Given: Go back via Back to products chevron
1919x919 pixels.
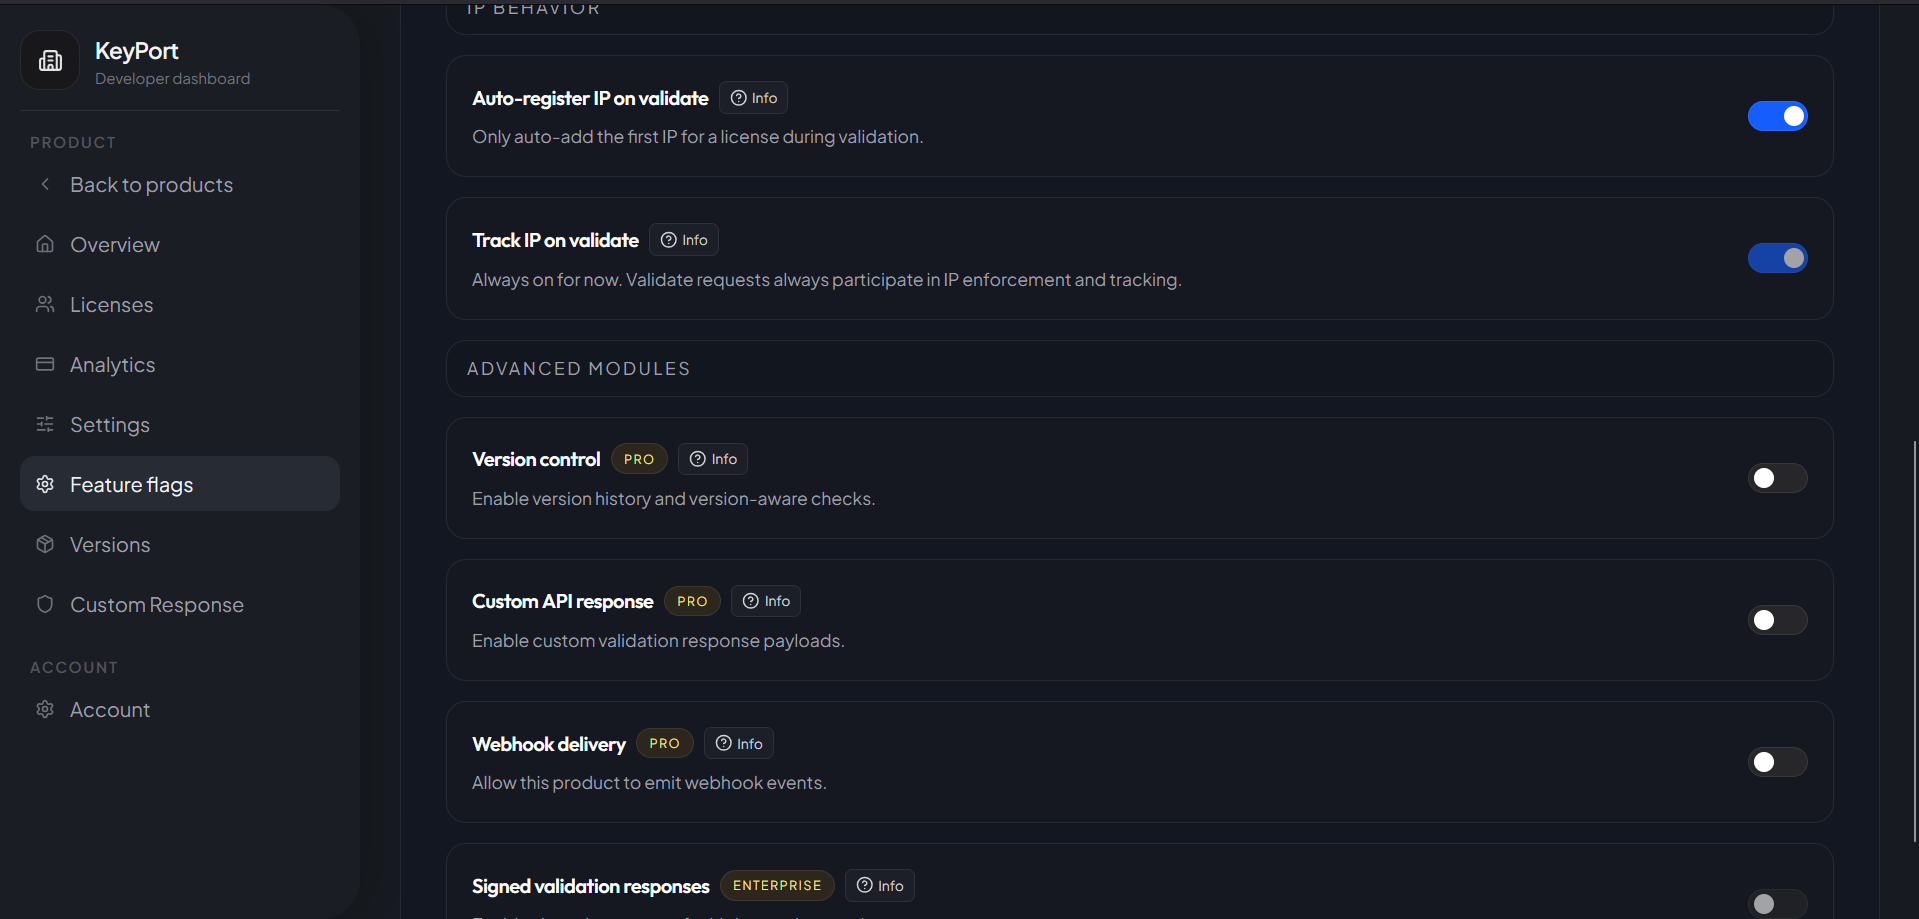Looking at the screenshot, I should coord(45,184).
